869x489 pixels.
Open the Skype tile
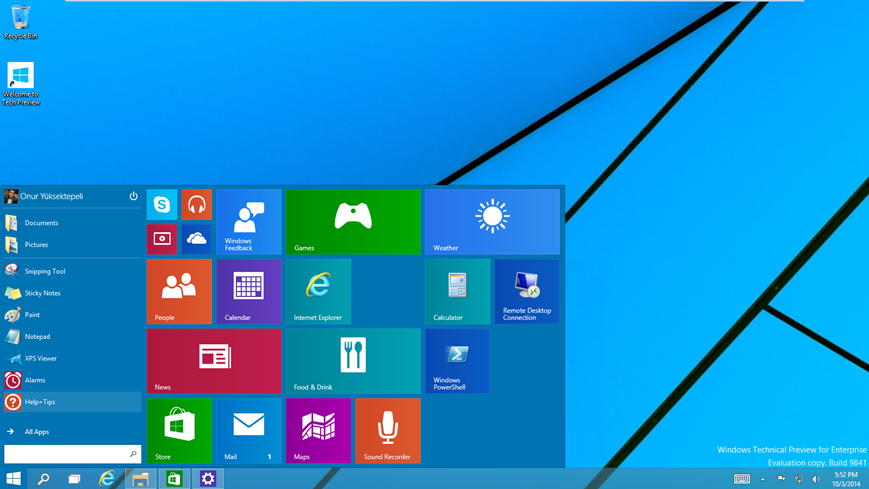pos(162,205)
